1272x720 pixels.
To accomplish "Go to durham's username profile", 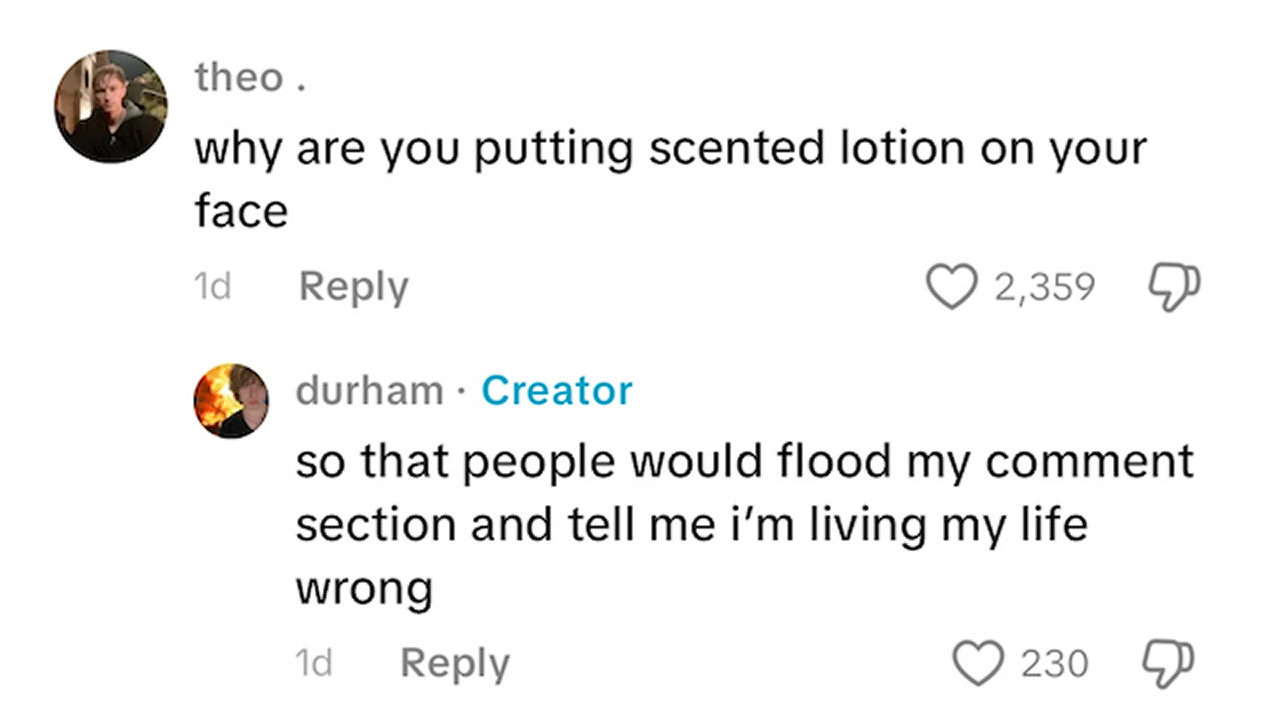I will pos(369,391).
